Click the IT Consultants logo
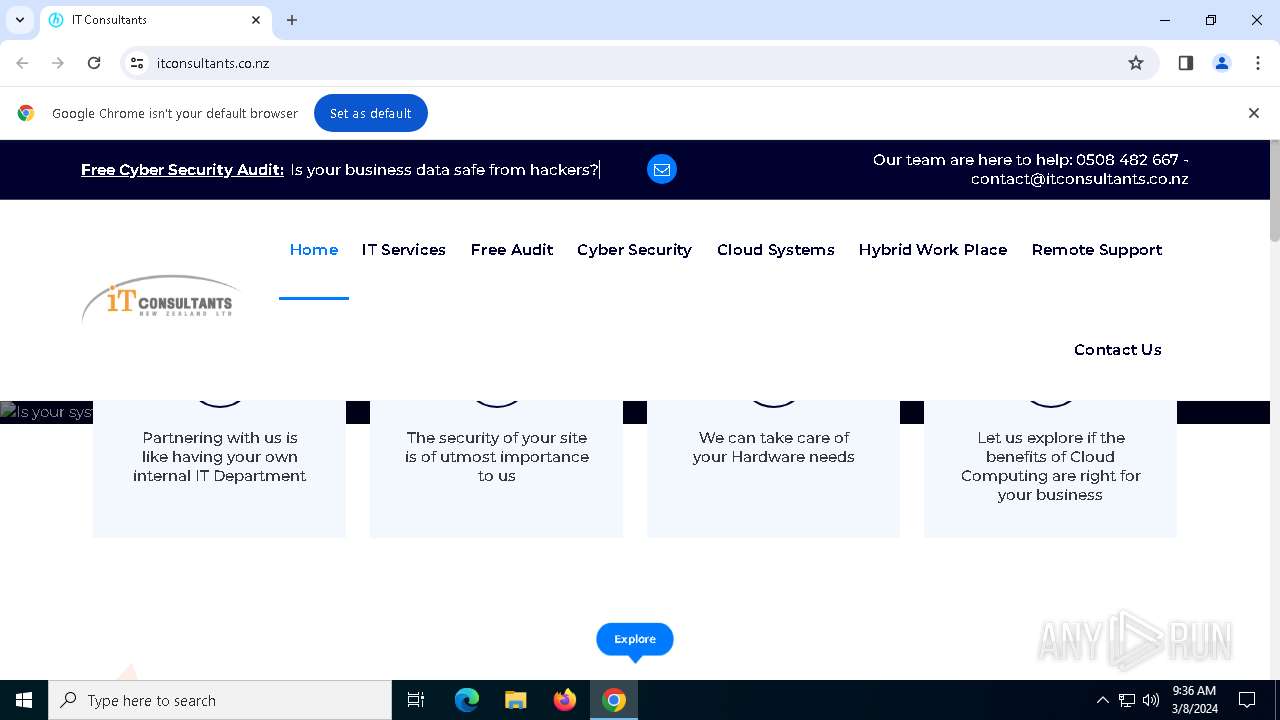 coord(160,299)
